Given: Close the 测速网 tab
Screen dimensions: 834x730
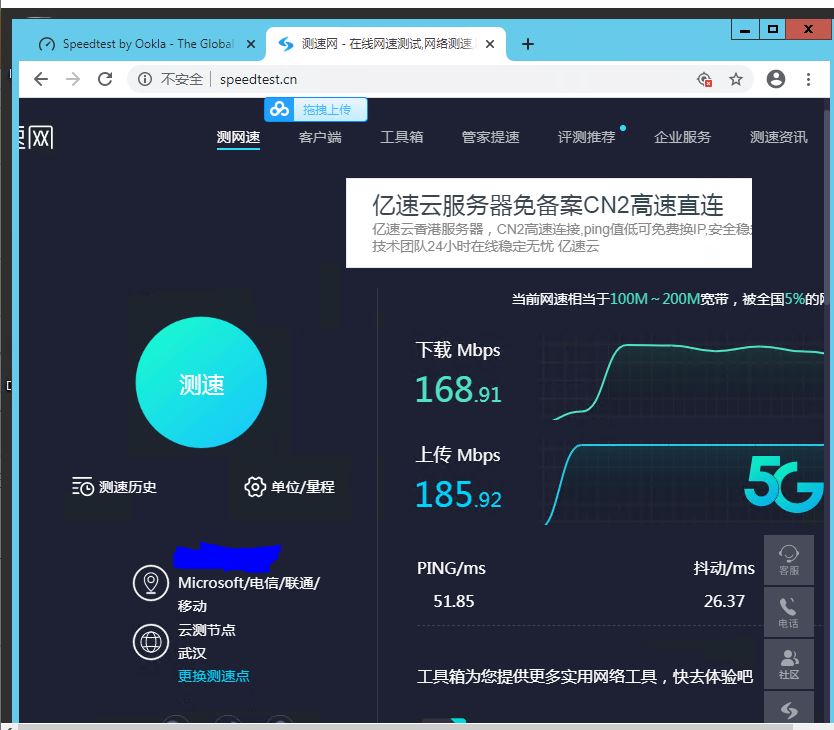Looking at the screenshot, I should 490,44.
